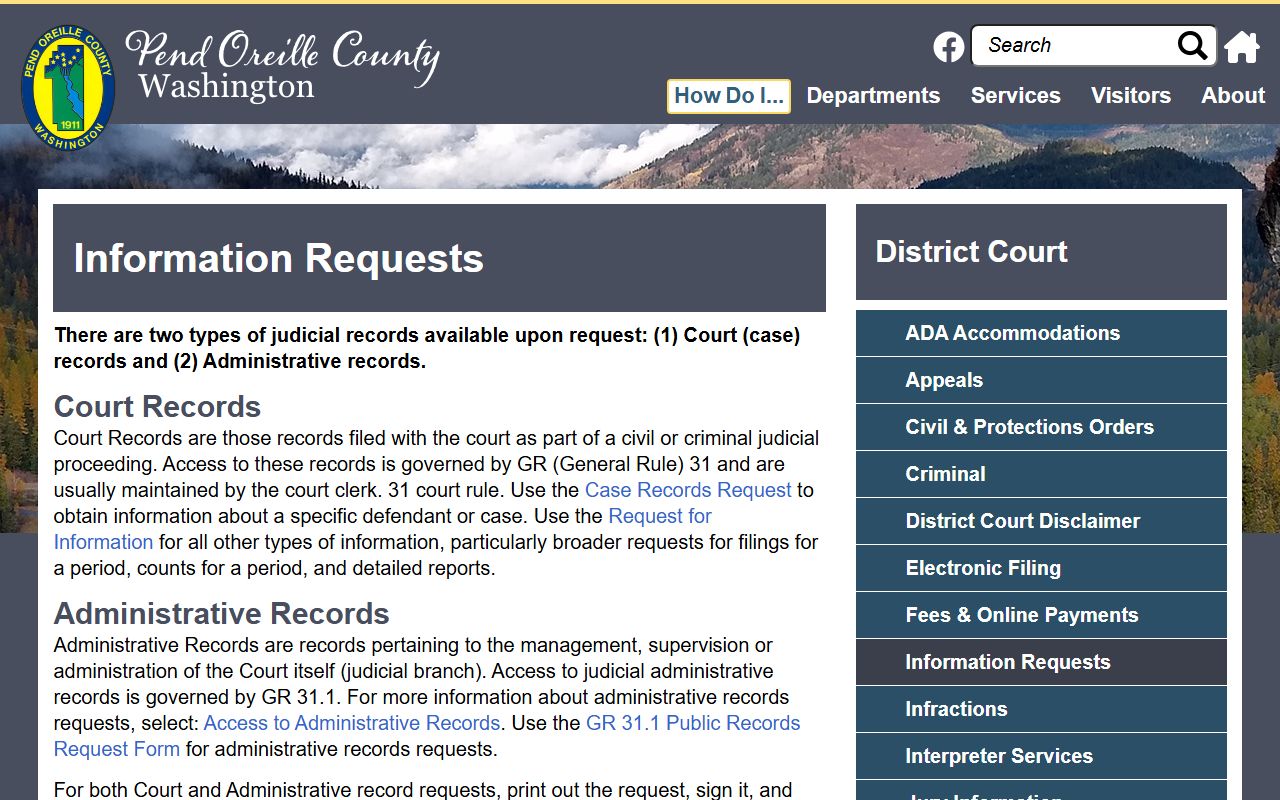Click the District Court sidebar heading

[x=971, y=252]
